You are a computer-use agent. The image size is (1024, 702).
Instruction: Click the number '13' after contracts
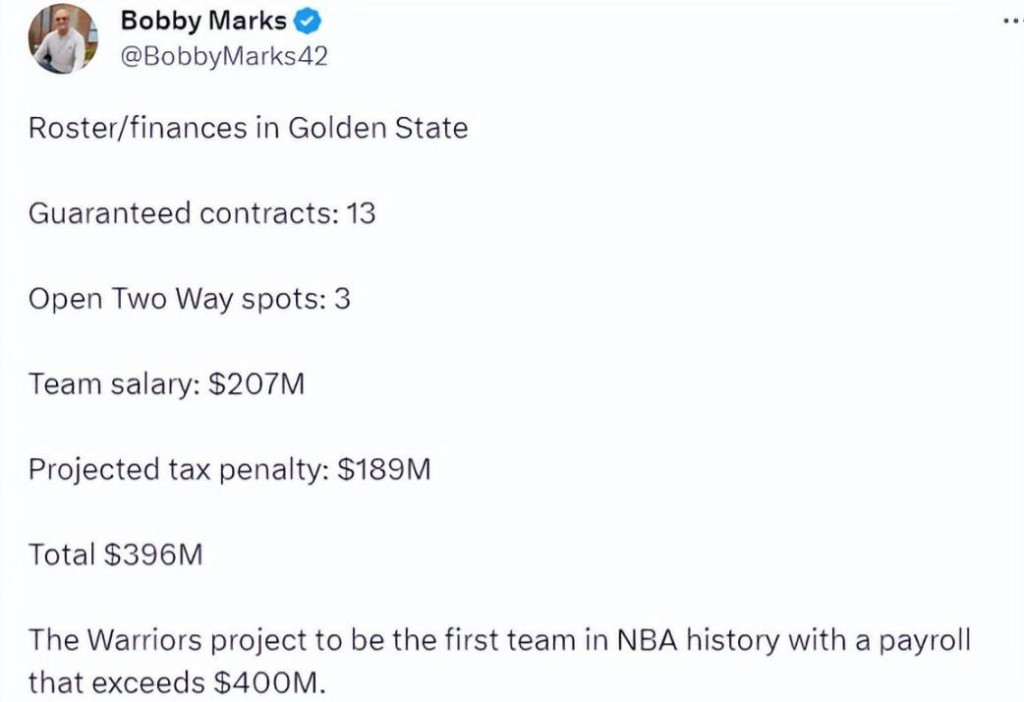coord(361,214)
